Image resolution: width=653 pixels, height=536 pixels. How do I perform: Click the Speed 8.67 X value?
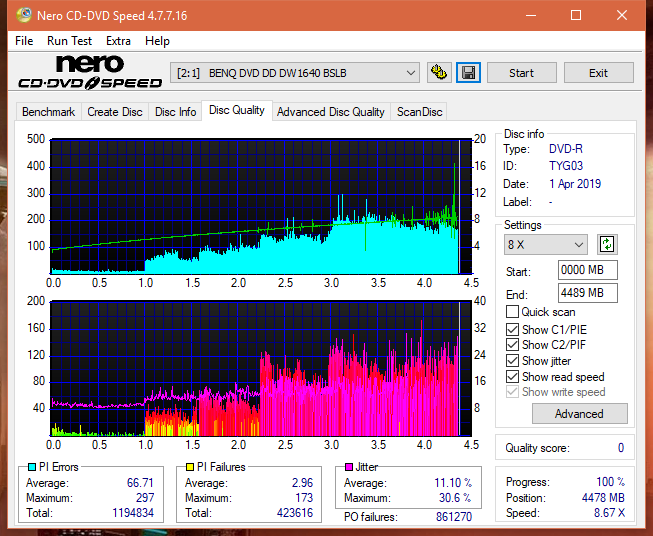coord(609,513)
